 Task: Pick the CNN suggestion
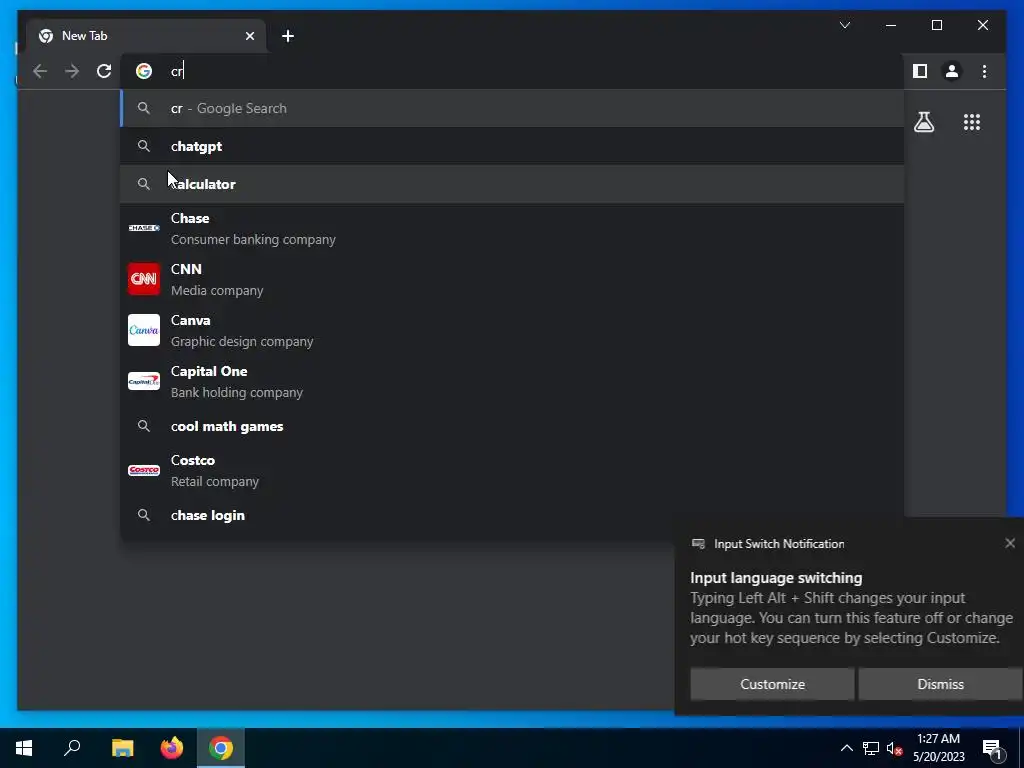(x=512, y=280)
